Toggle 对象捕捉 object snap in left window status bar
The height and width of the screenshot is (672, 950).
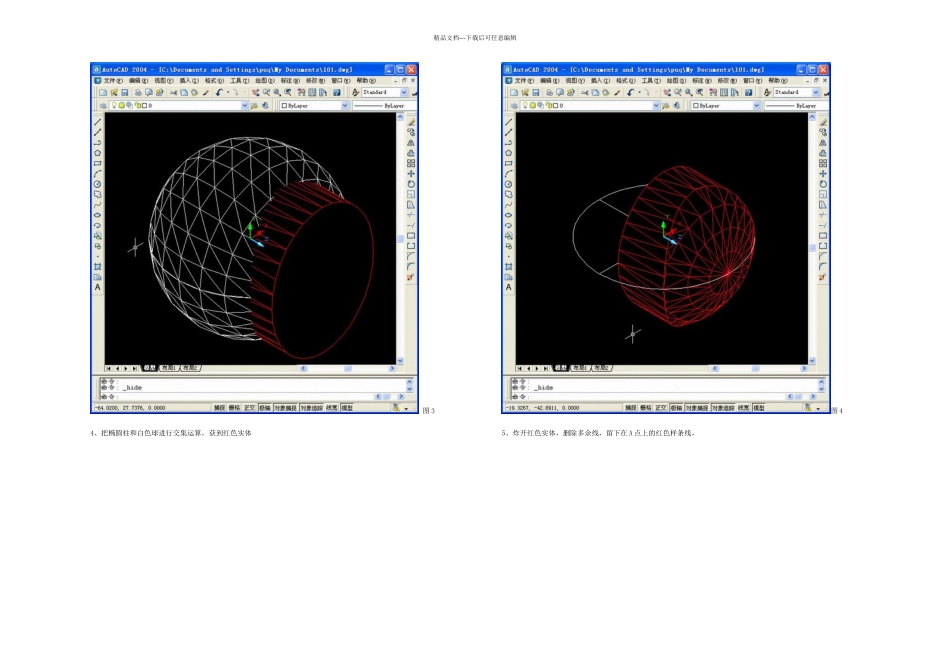coord(284,408)
